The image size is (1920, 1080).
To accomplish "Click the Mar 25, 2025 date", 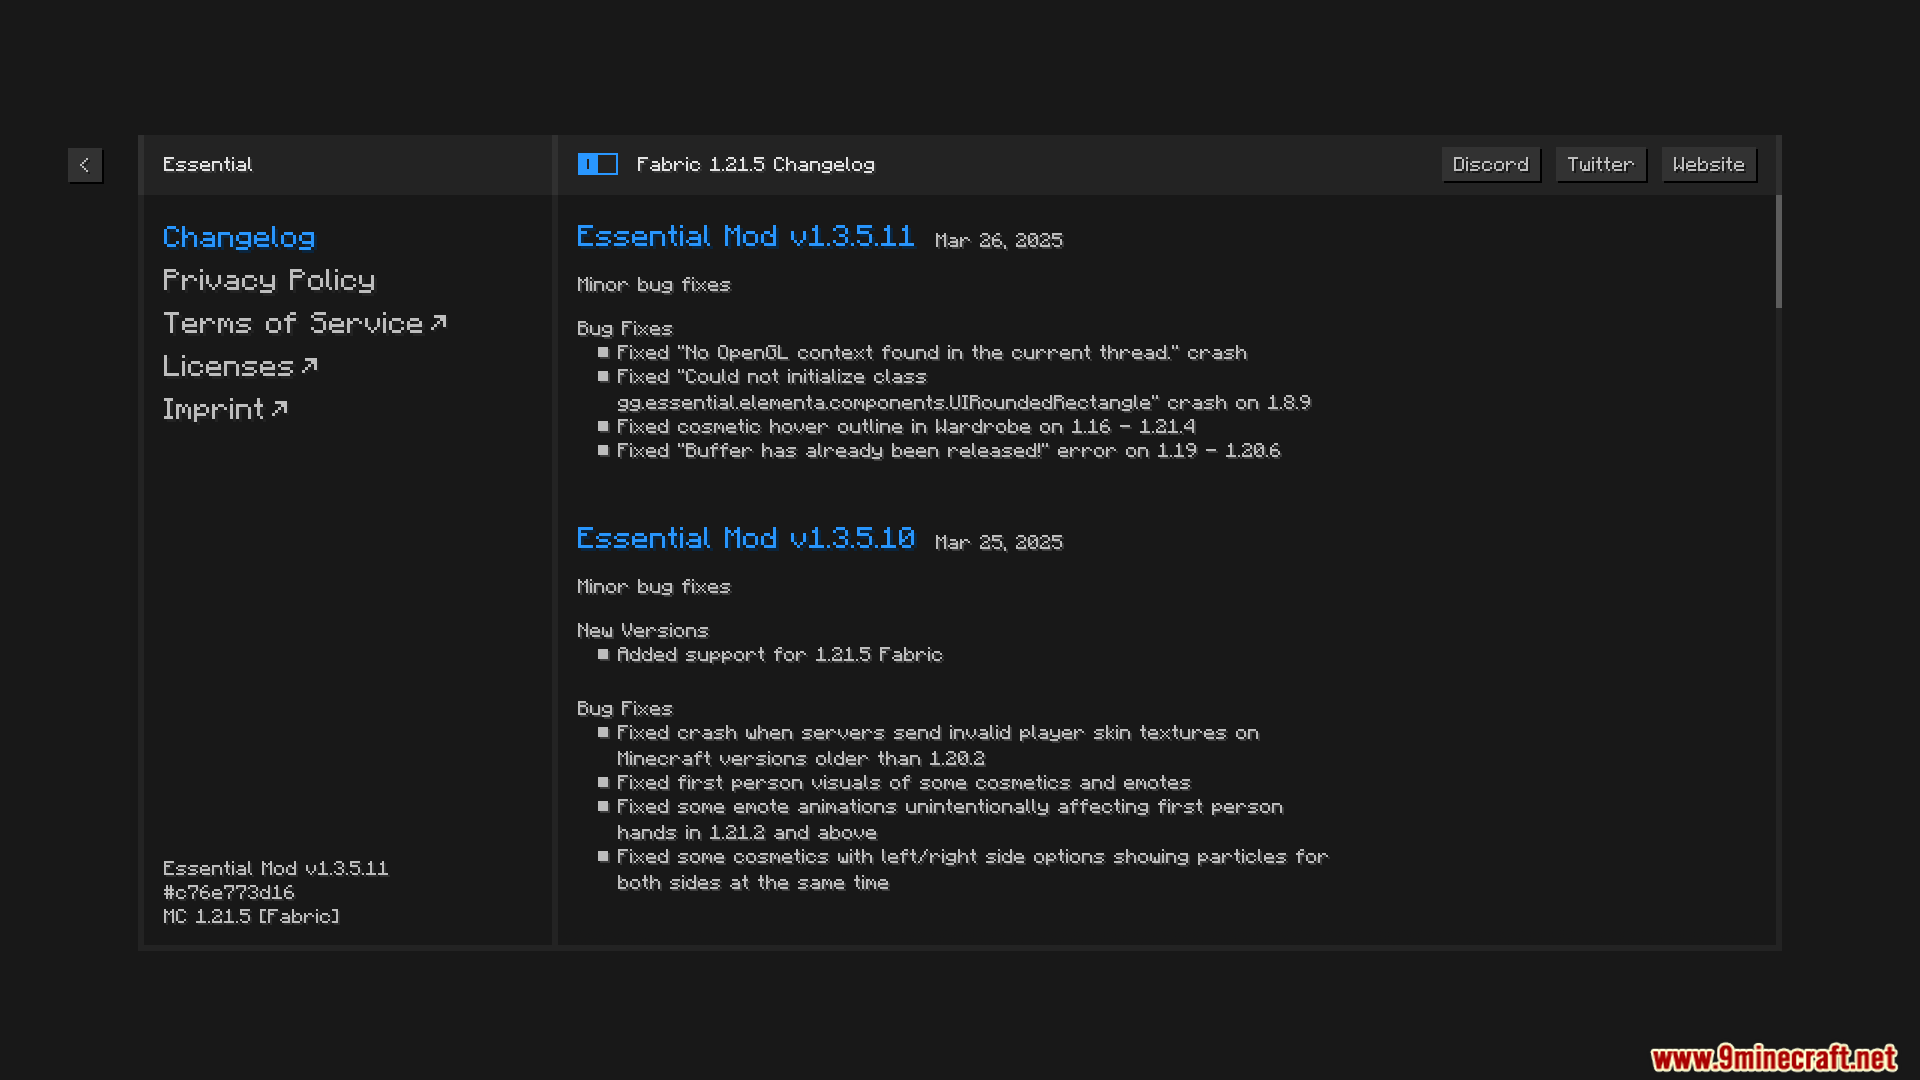I will [999, 542].
